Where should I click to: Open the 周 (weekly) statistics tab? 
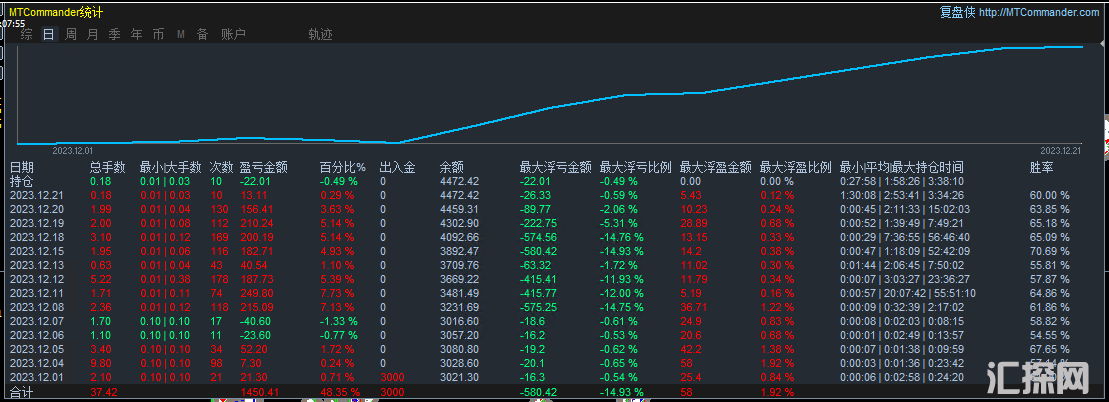tap(71, 34)
